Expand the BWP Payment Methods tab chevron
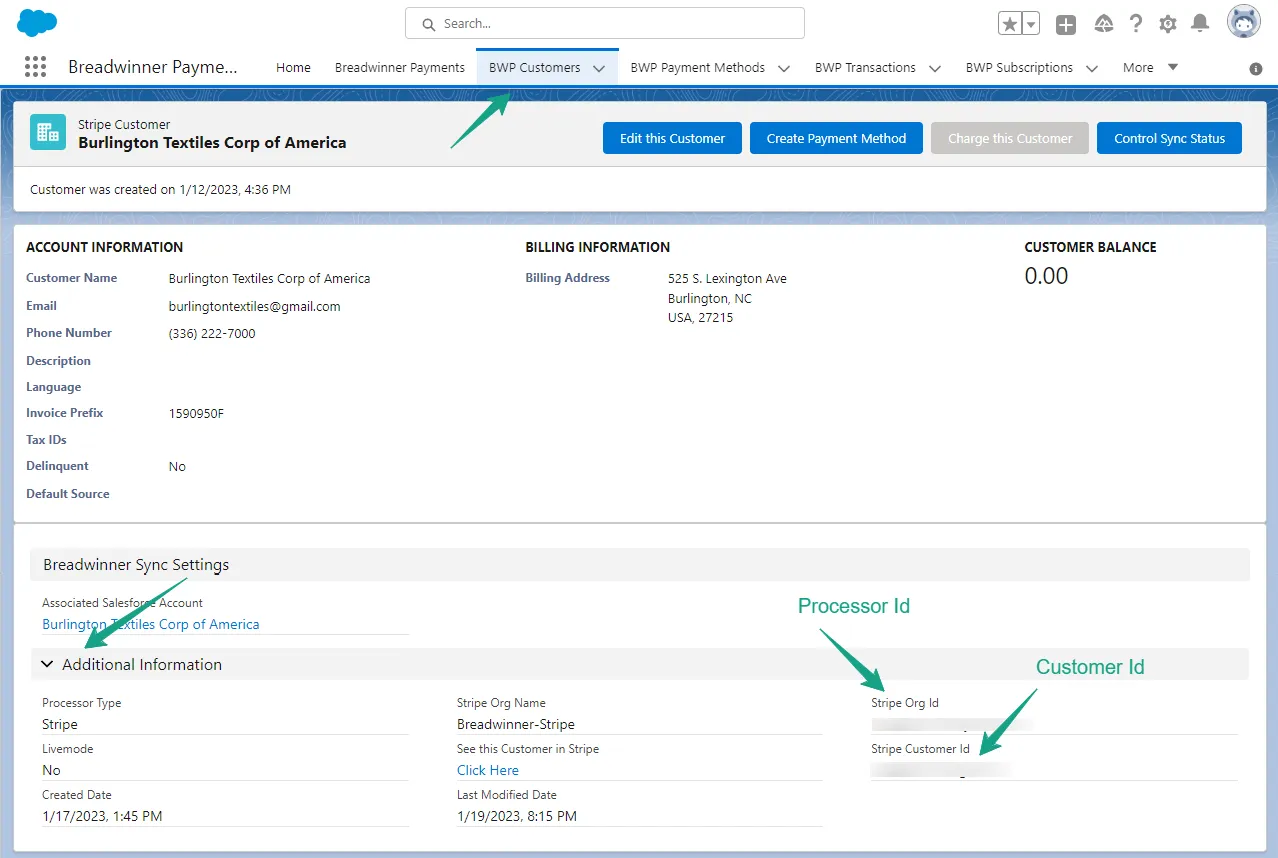1278x858 pixels. coord(784,68)
